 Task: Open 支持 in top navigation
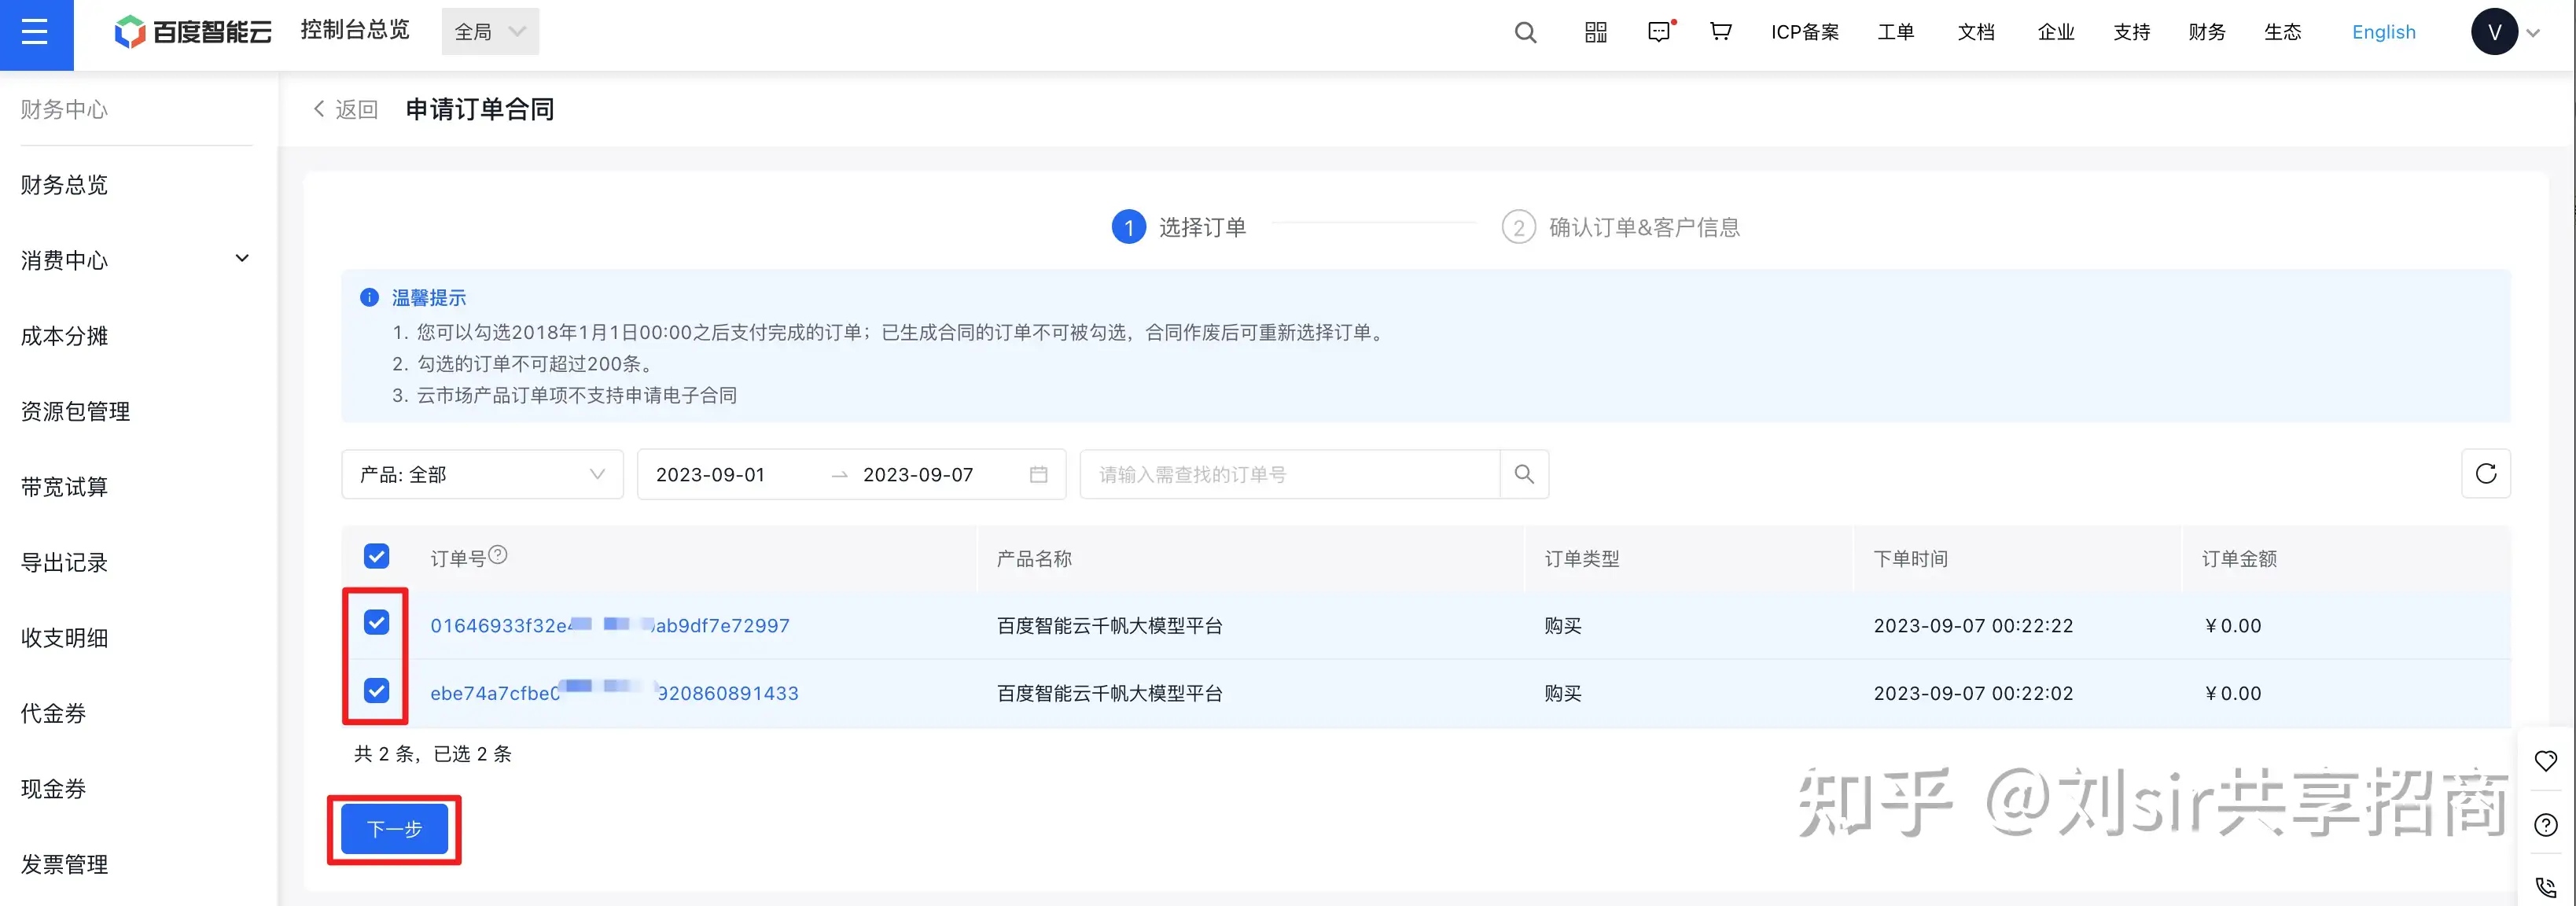pos(2131,32)
